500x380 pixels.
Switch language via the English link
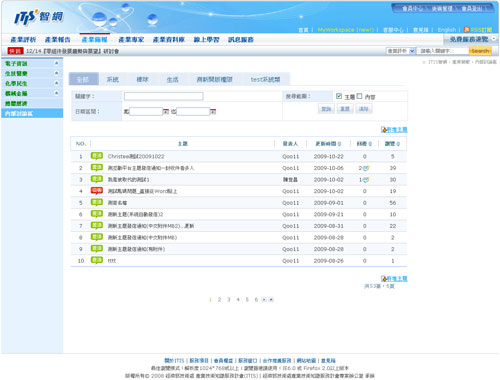click(x=447, y=30)
